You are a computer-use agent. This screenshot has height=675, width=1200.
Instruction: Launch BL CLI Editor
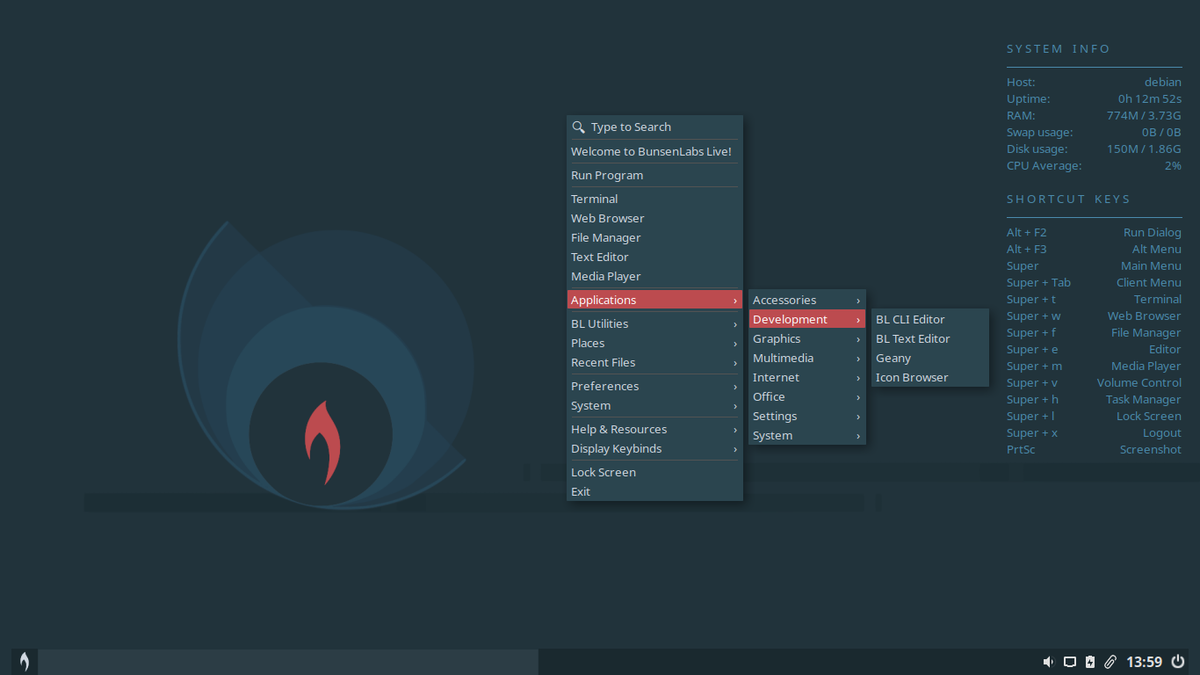[930, 320]
